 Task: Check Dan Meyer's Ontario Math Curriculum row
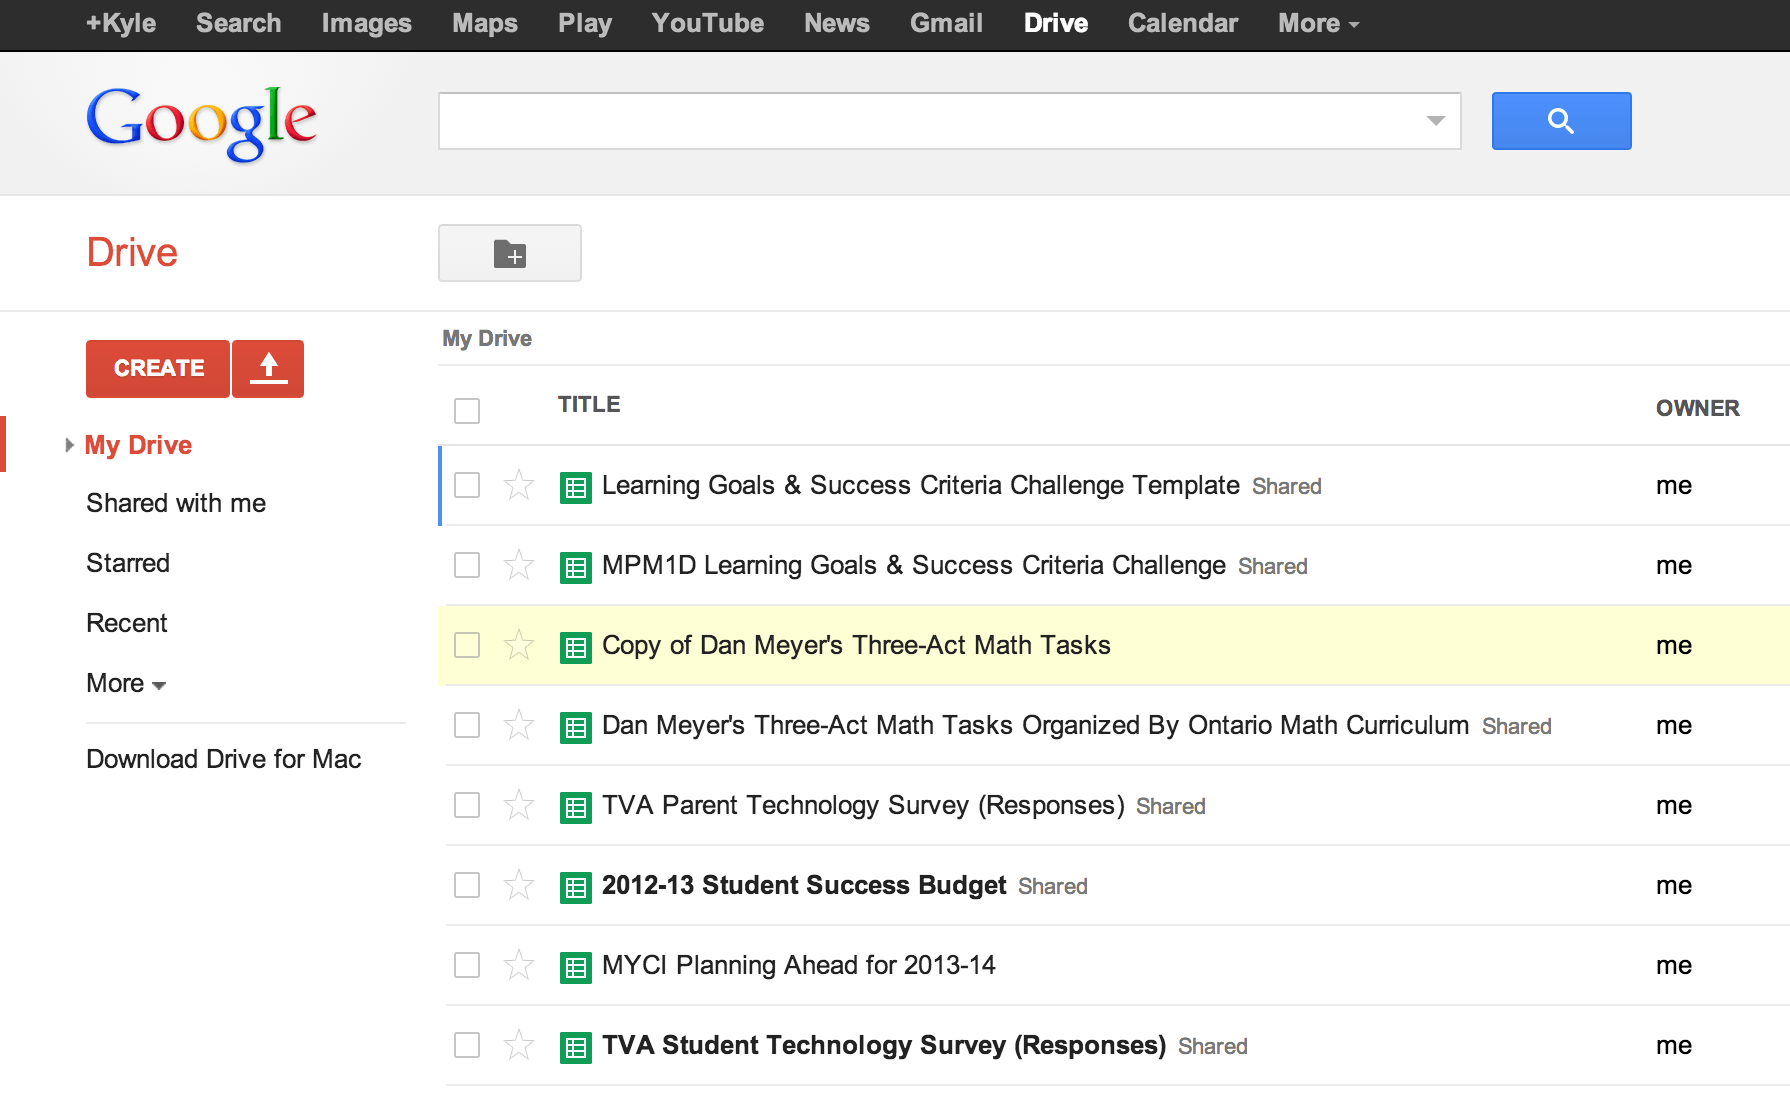pos(467,725)
